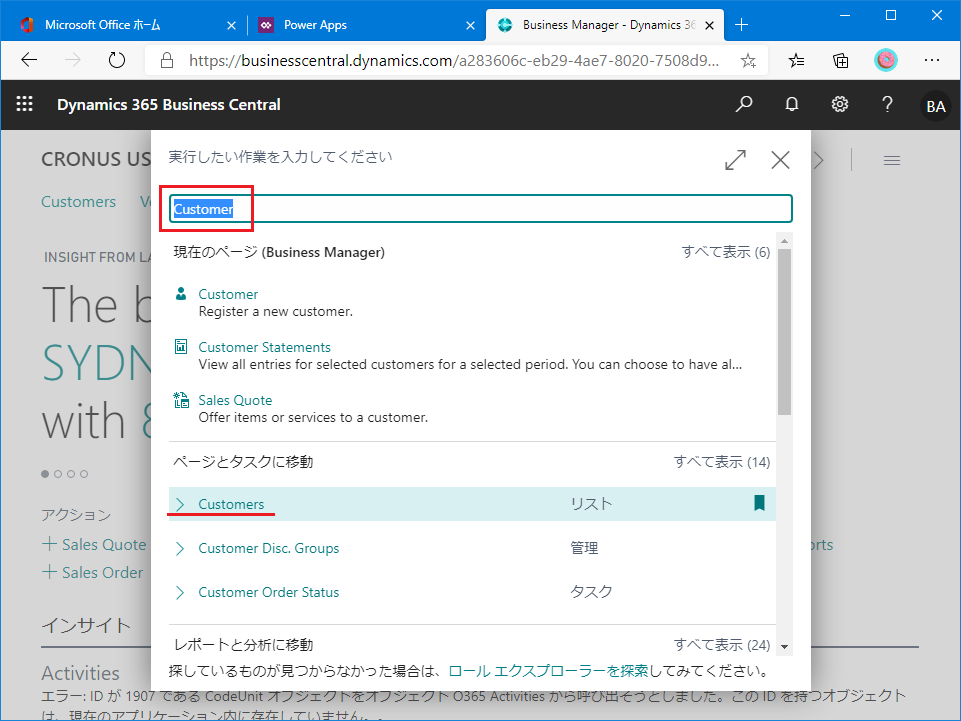Click the Sales Quote document icon
This screenshot has height=721, width=961.
181,400
